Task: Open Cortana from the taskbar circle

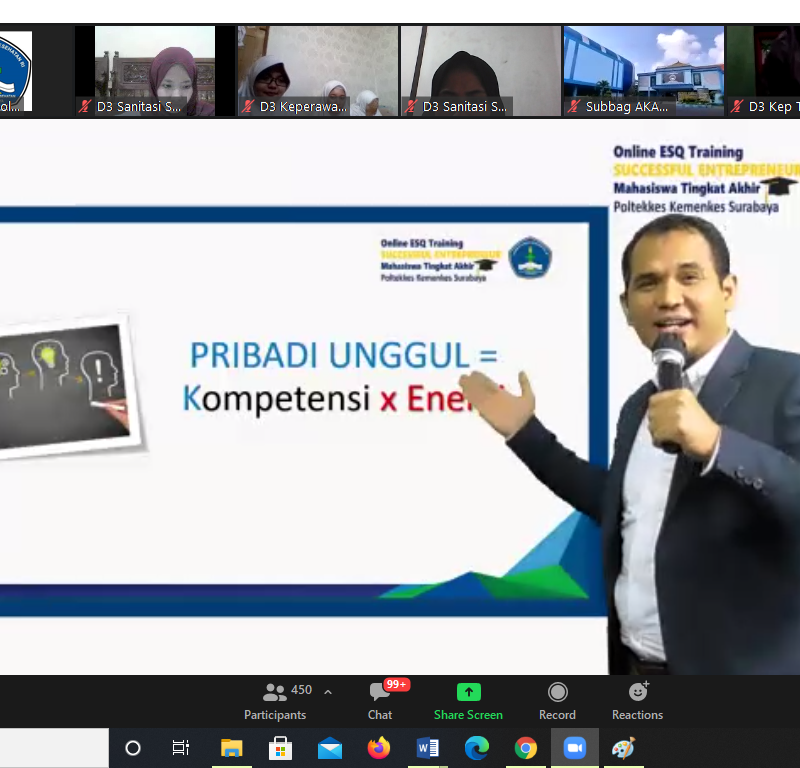Action: tap(133, 748)
